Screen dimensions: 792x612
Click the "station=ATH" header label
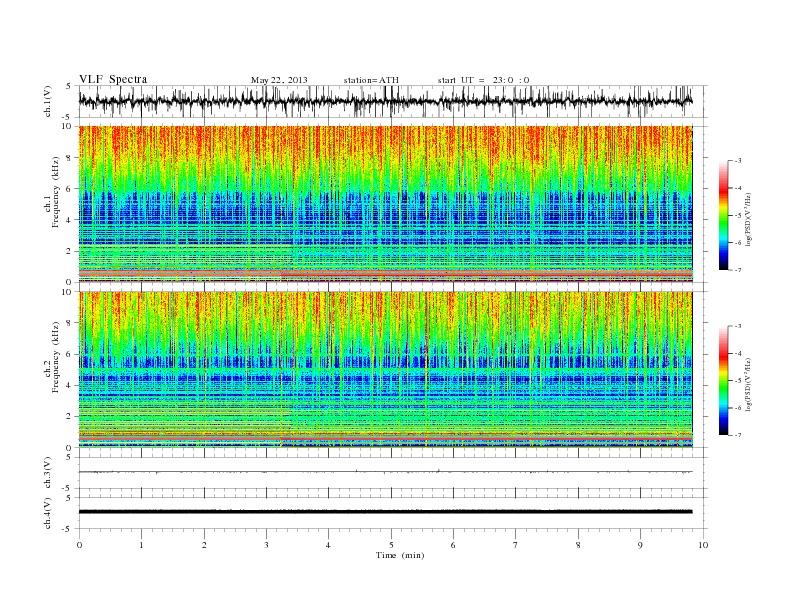coord(371,80)
